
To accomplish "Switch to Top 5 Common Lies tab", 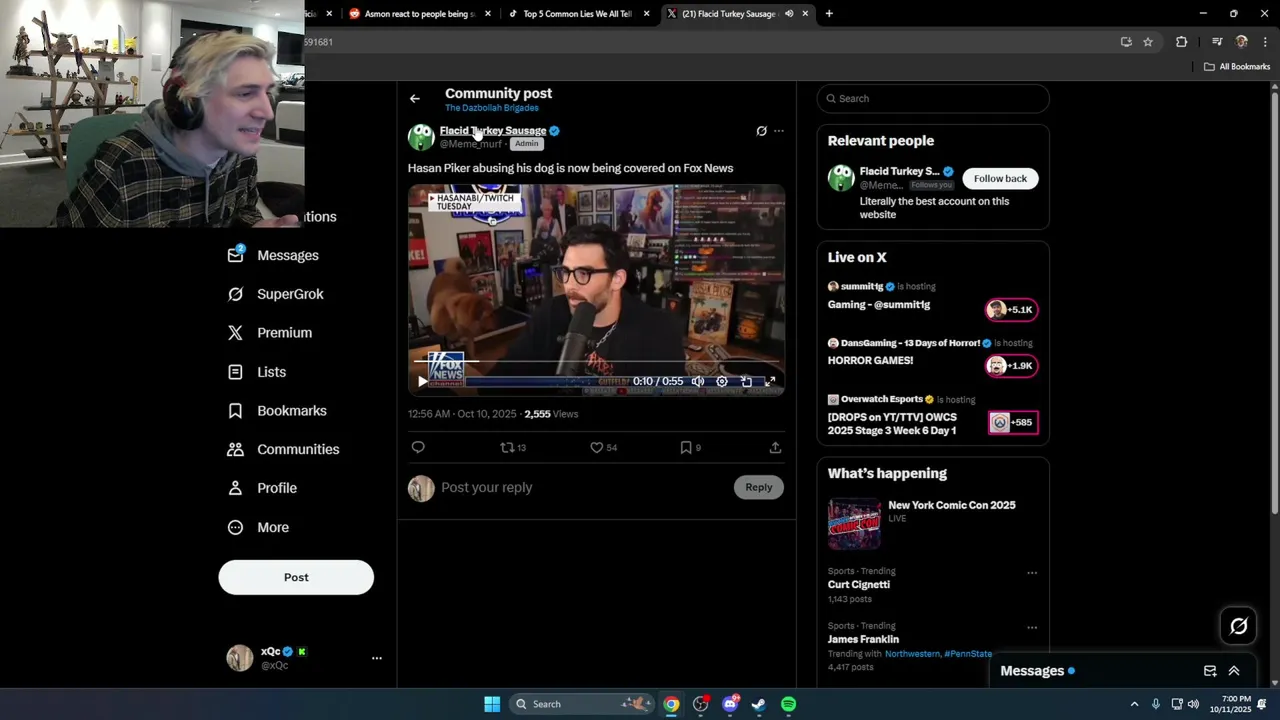I will point(579,13).
